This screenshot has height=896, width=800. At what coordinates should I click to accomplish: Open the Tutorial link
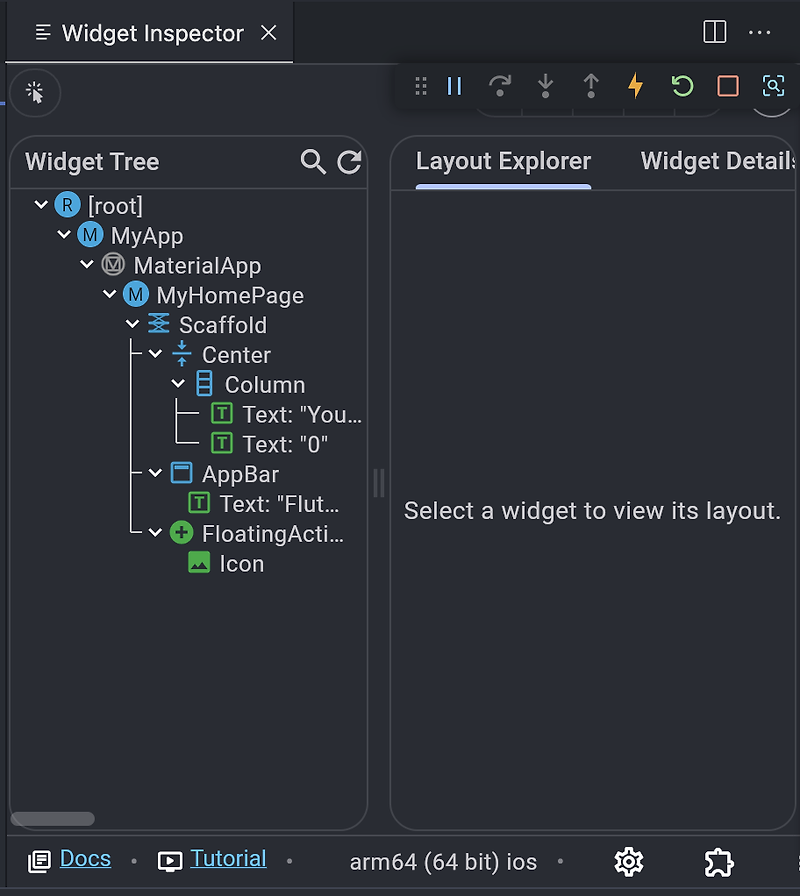pyautogui.click(x=228, y=859)
